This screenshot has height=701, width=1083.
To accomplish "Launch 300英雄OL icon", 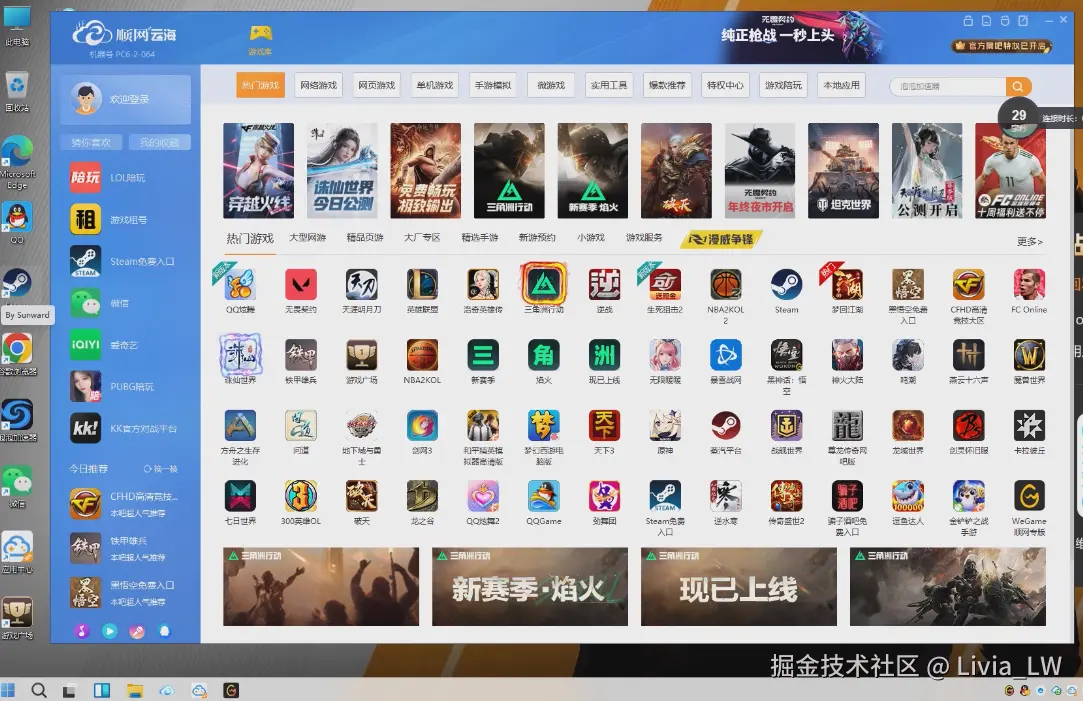I will pos(300,496).
